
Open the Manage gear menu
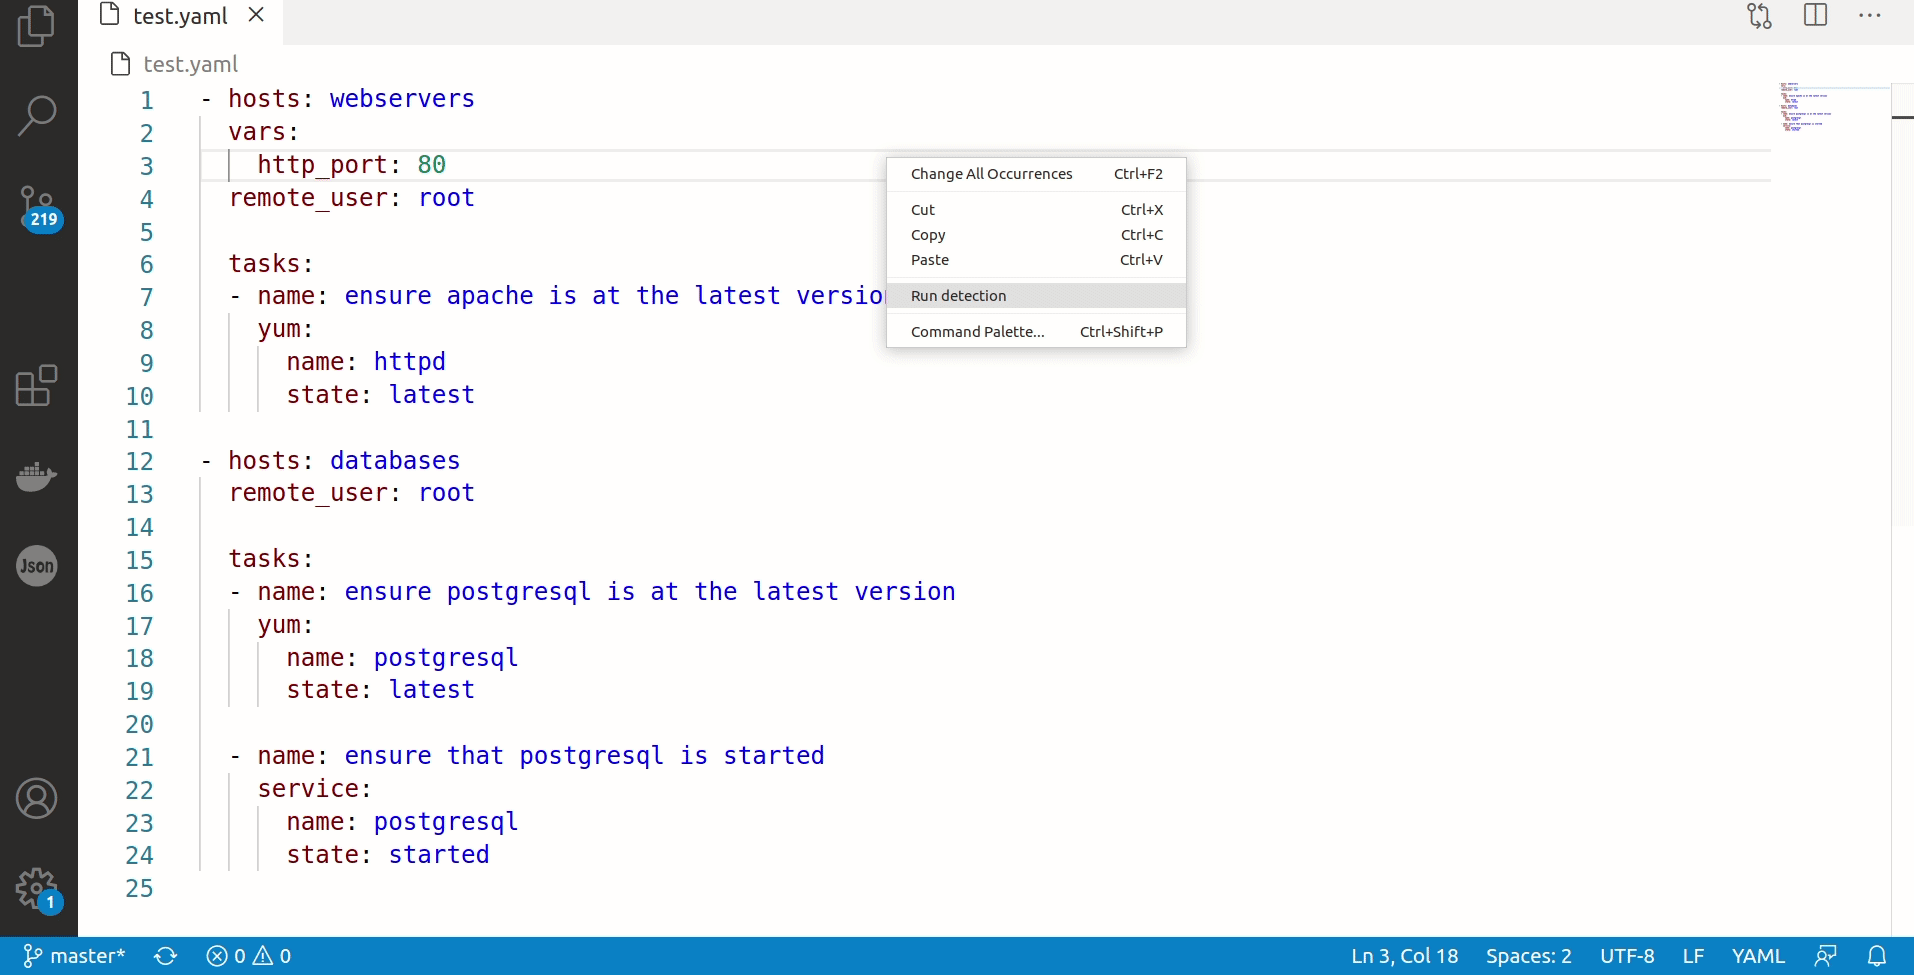coord(37,888)
